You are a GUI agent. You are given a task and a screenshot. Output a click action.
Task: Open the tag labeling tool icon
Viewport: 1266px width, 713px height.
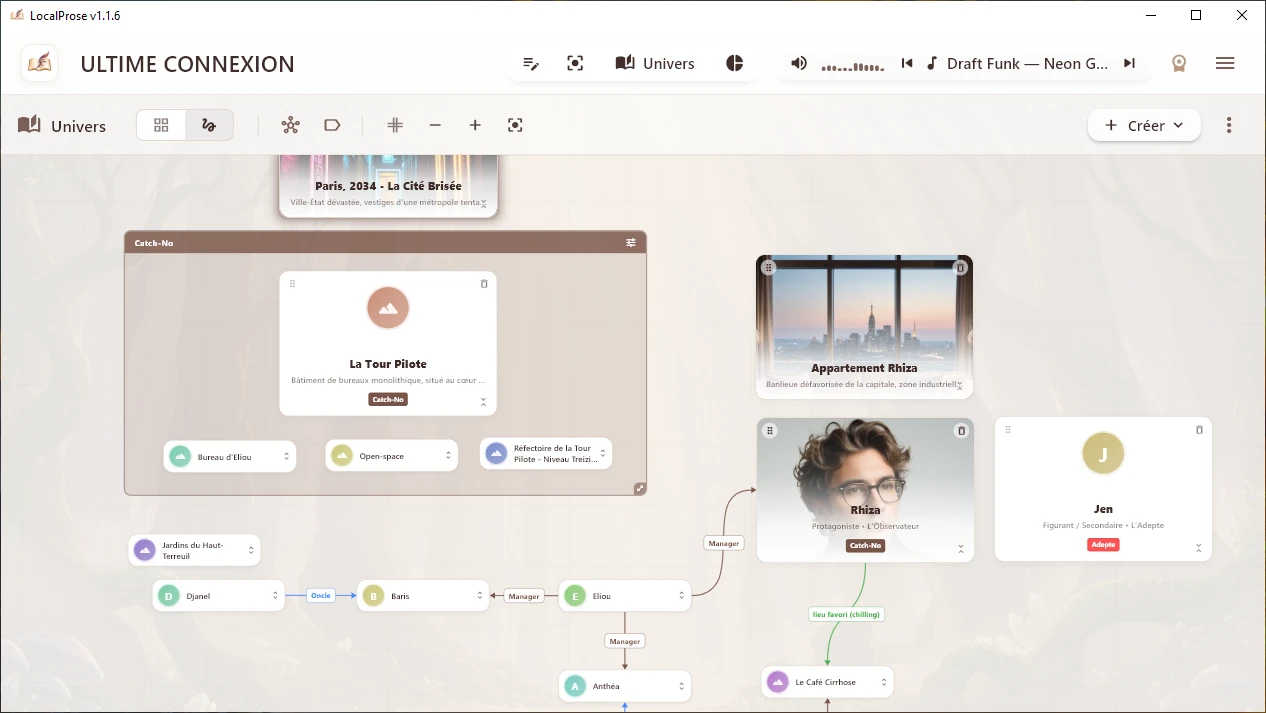332,125
